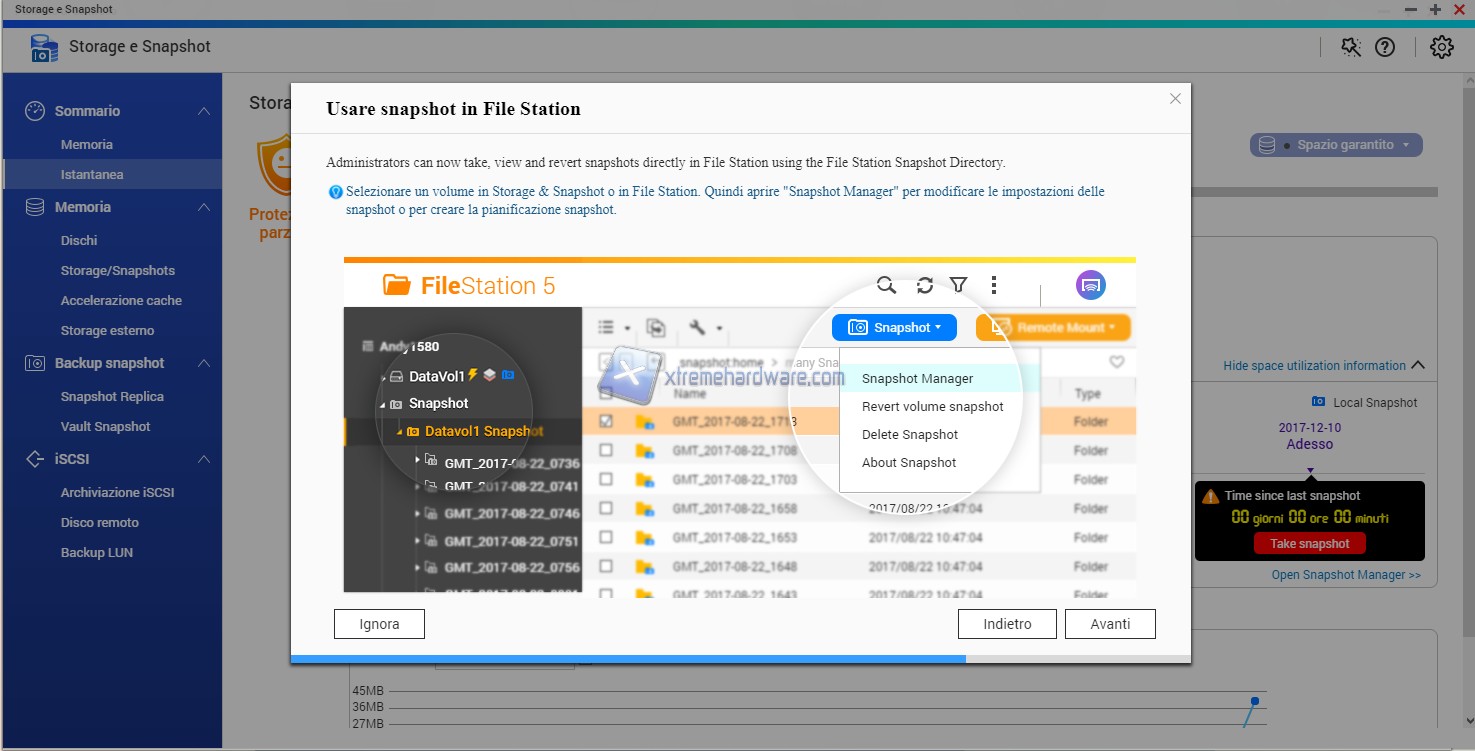Image resolution: width=1475 pixels, height=751 pixels.
Task: Click the Sommario gauge icon
Action: coord(35,111)
